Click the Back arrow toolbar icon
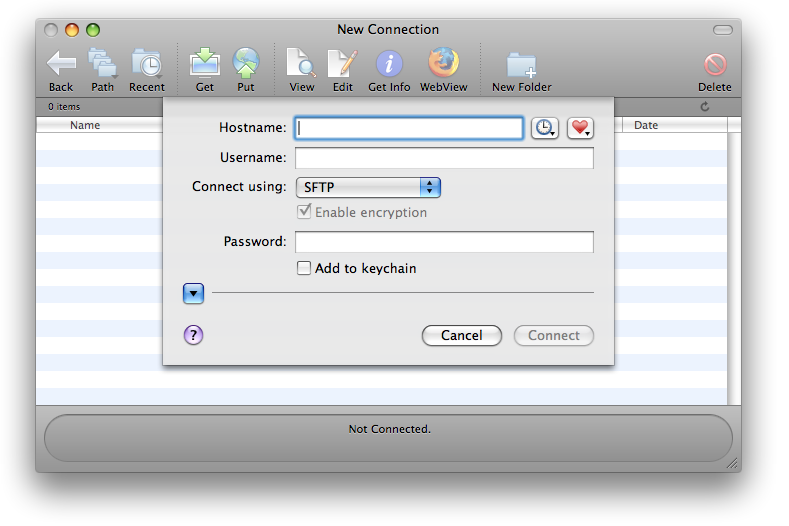This screenshot has width=789, height=526. [x=61, y=65]
